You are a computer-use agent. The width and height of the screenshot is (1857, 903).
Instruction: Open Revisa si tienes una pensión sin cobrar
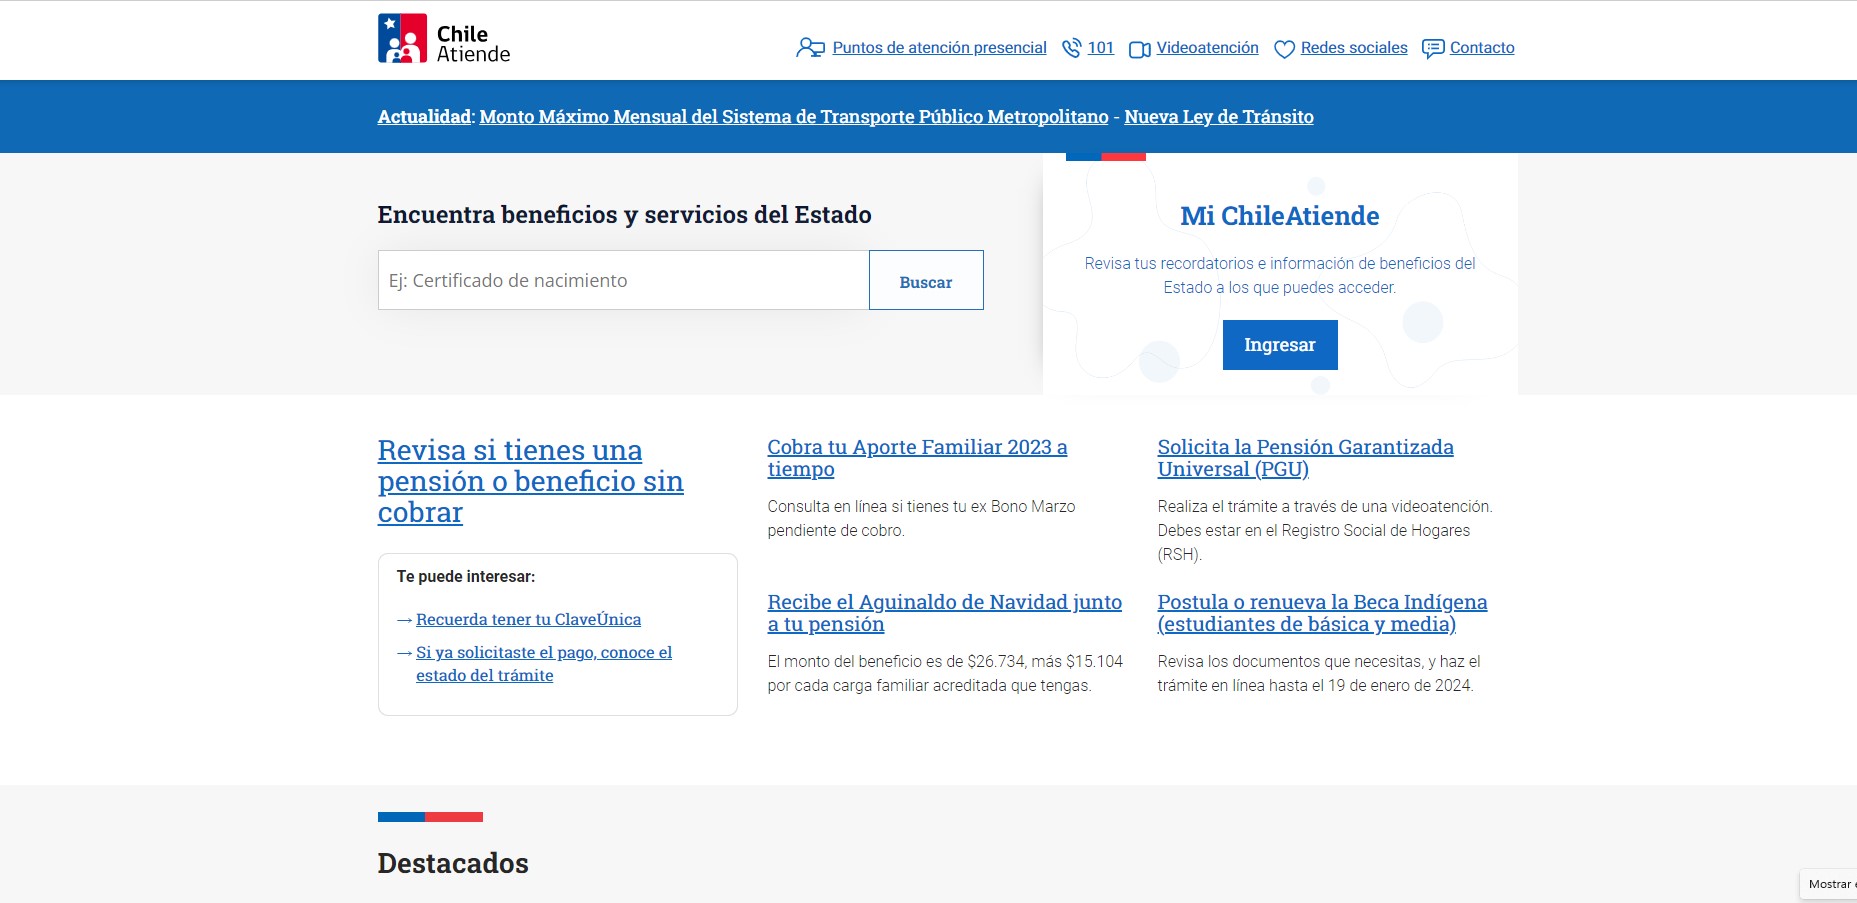(x=530, y=481)
